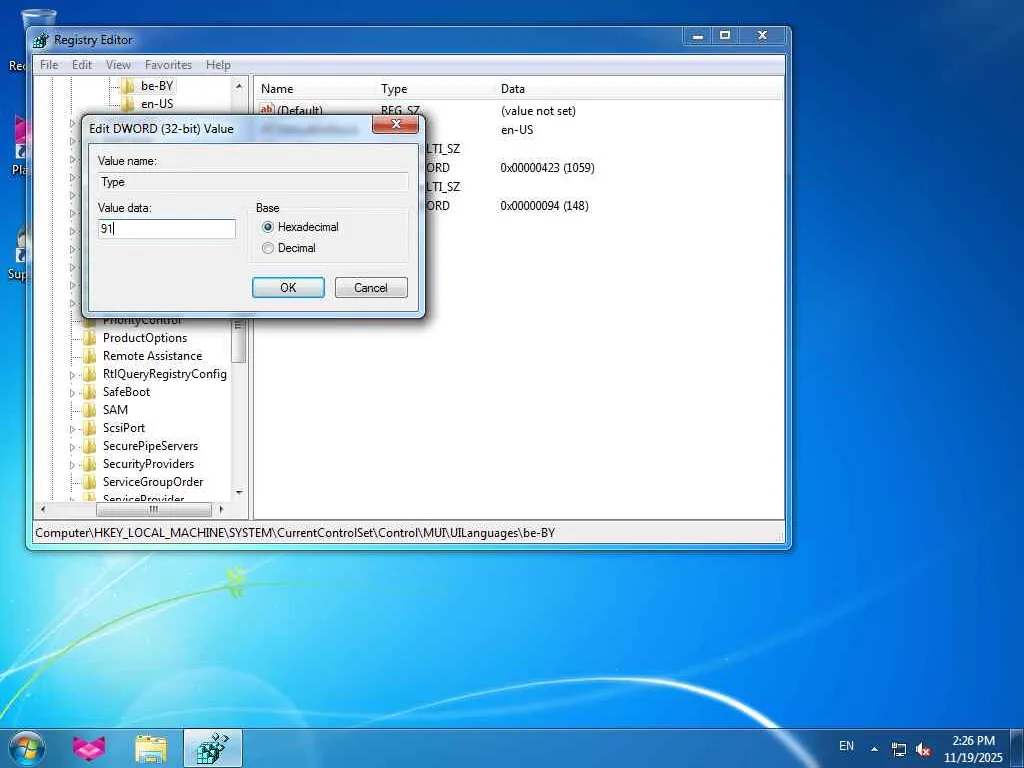Click the tree horizontal scroll right arrow
1024x768 pixels.
(x=221, y=509)
